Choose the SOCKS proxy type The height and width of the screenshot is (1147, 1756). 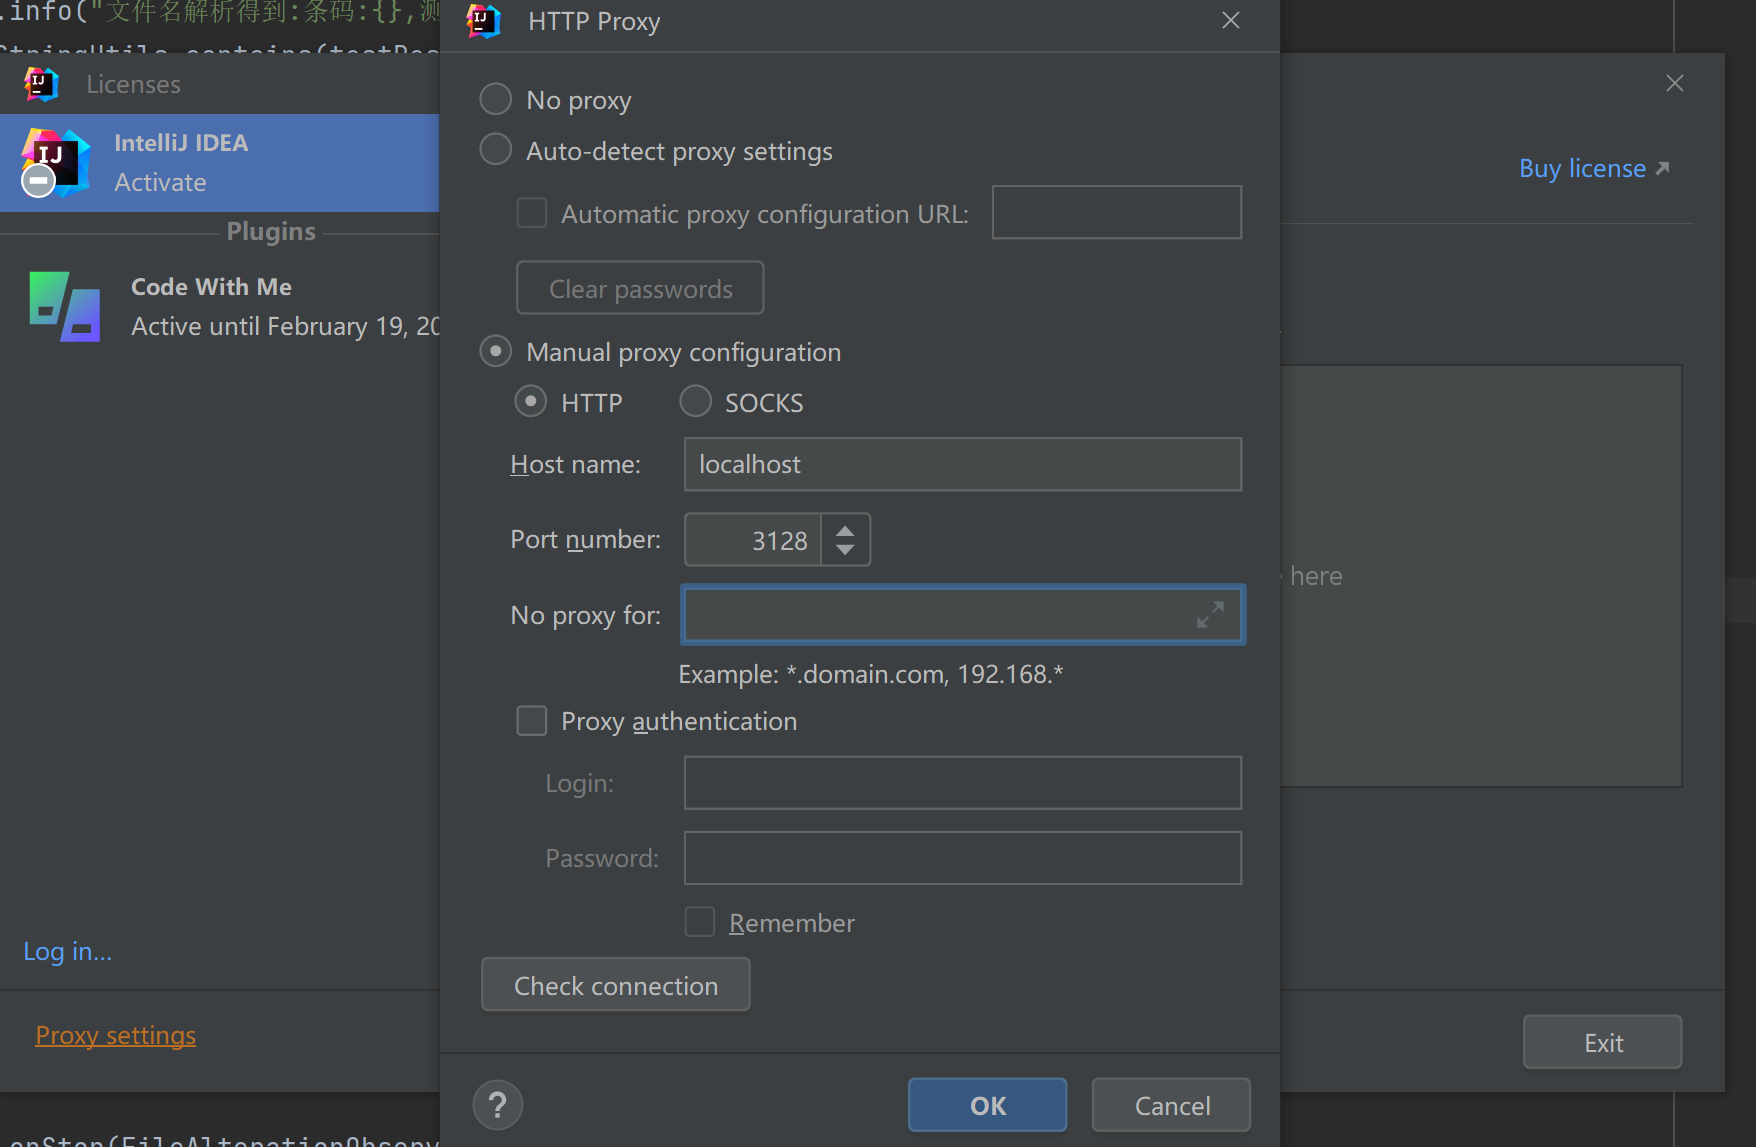[696, 402]
